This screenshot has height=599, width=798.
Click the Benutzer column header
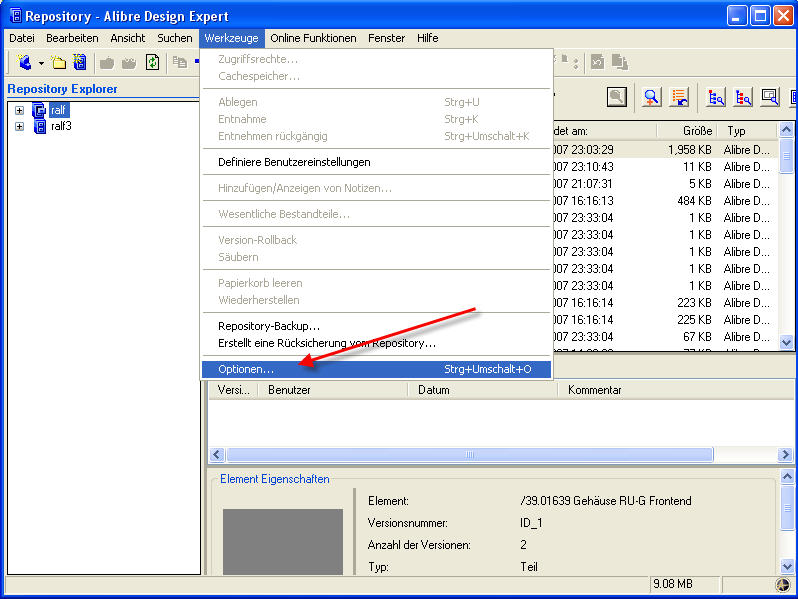tap(333, 390)
